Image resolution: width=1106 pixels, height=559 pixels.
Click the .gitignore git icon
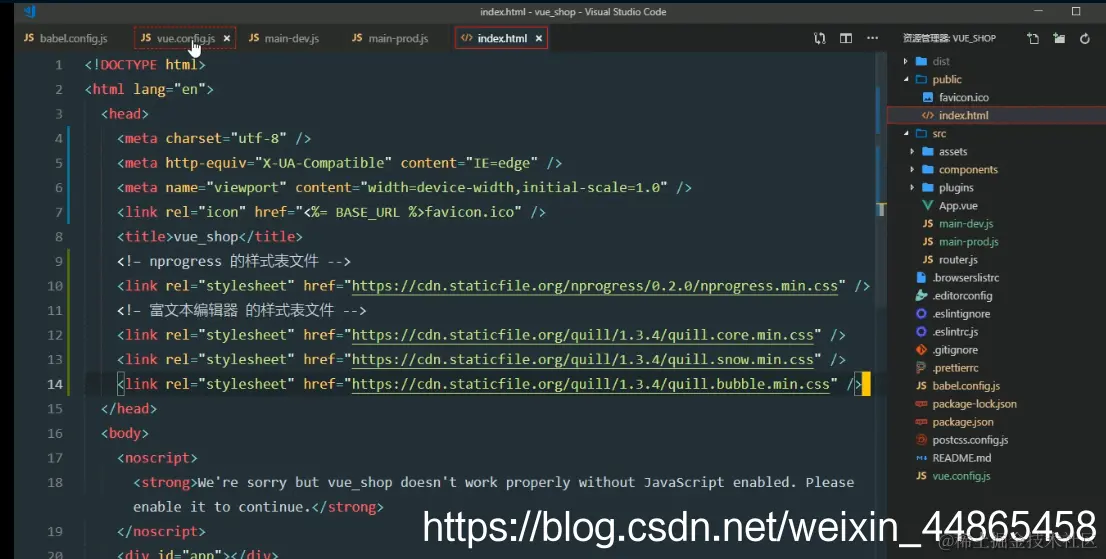[x=921, y=350]
